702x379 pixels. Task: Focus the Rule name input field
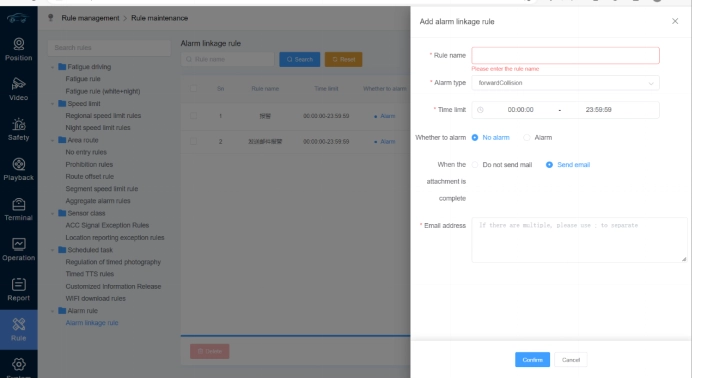pyautogui.click(x=565, y=55)
